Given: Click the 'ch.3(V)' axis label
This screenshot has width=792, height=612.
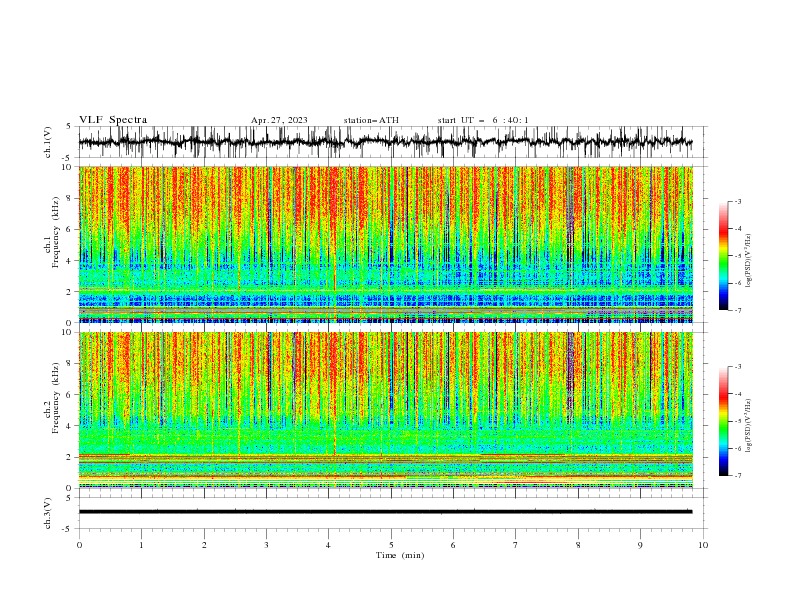Looking at the screenshot, I should (x=48, y=513).
